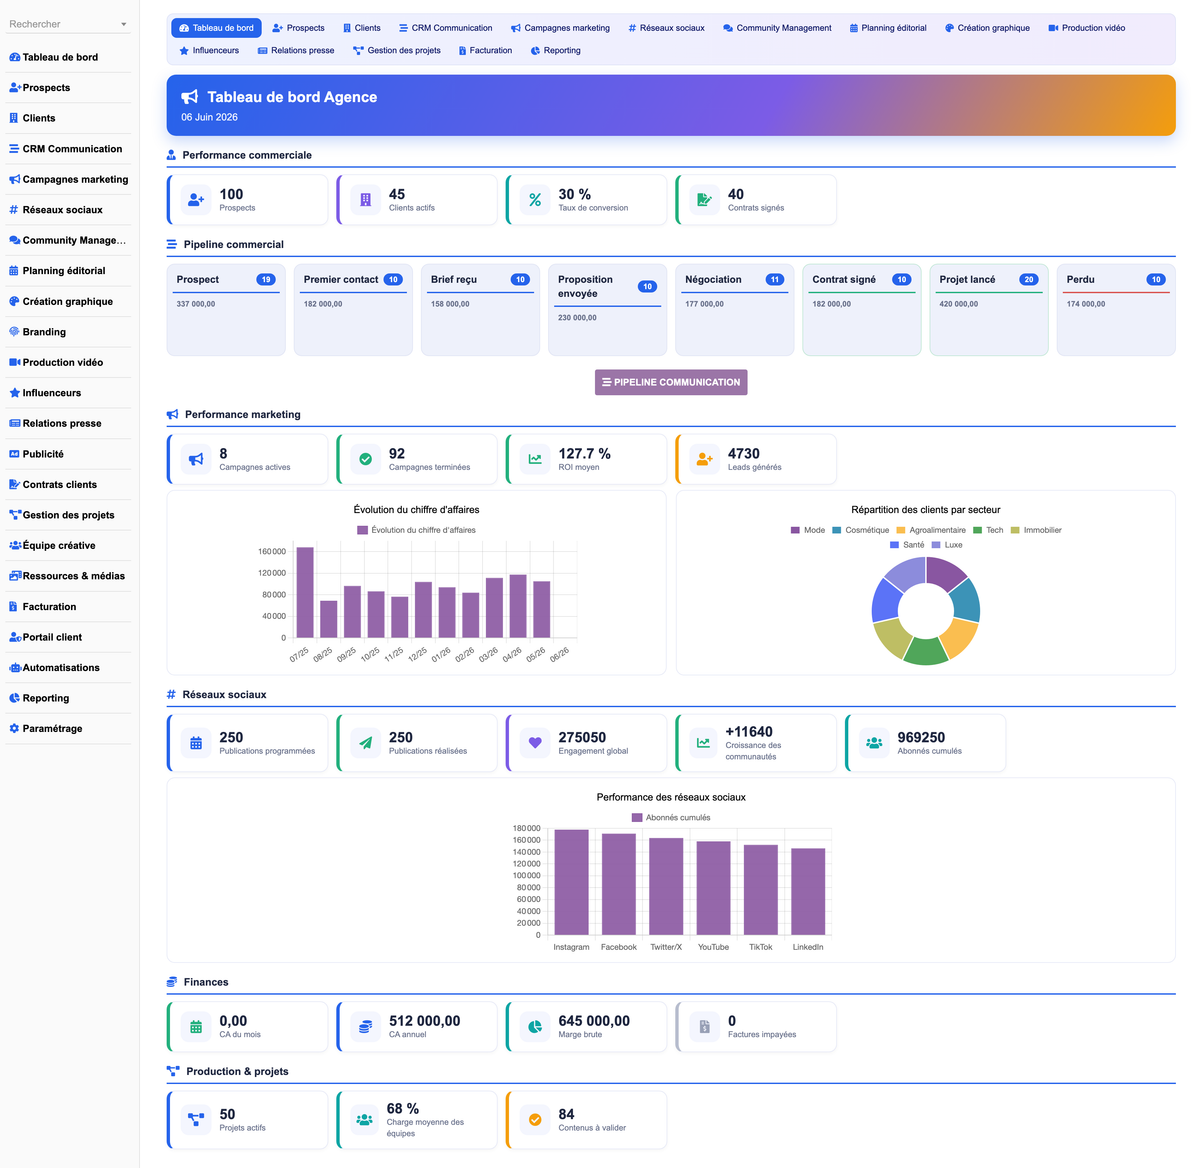Open the Planning éditorial top tab
1200x1168 pixels.
click(x=888, y=28)
